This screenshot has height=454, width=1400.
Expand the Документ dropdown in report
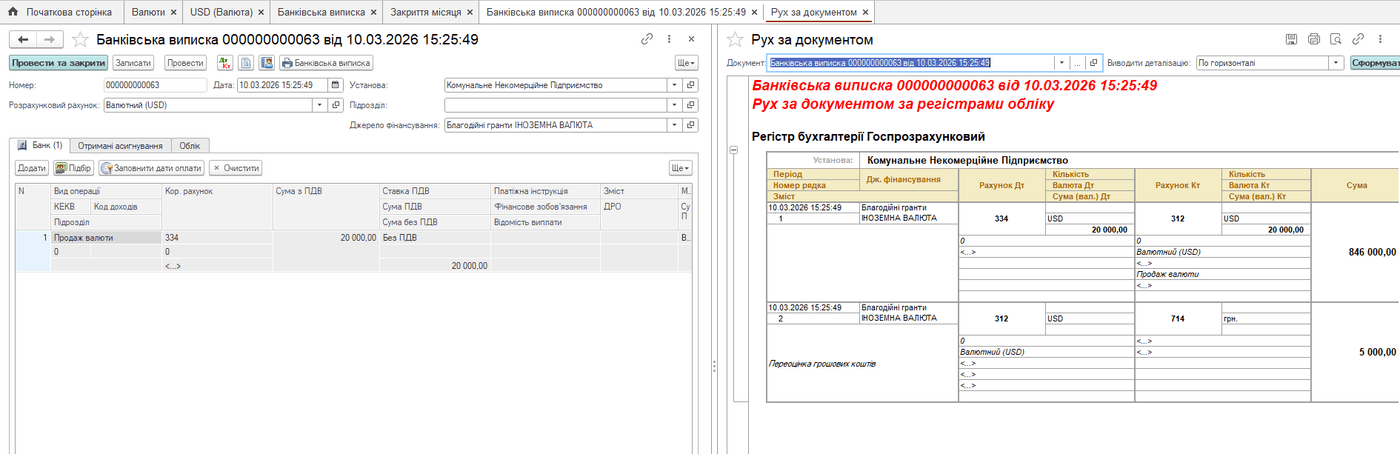pyautogui.click(x=1061, y=62)
